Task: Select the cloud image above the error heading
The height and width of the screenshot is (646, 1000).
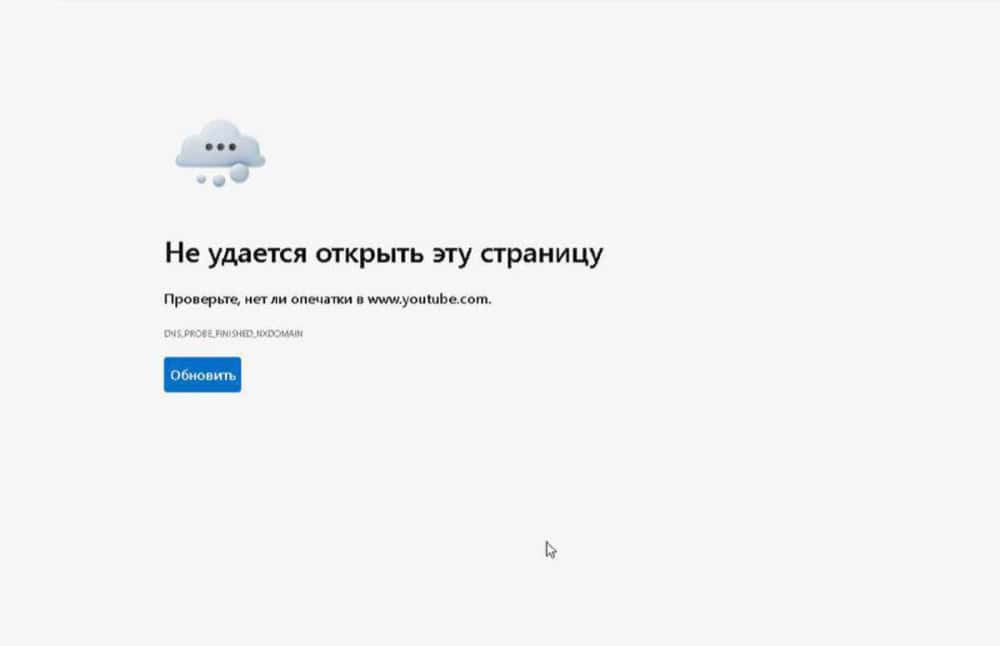Action: (x=218, y=150)
